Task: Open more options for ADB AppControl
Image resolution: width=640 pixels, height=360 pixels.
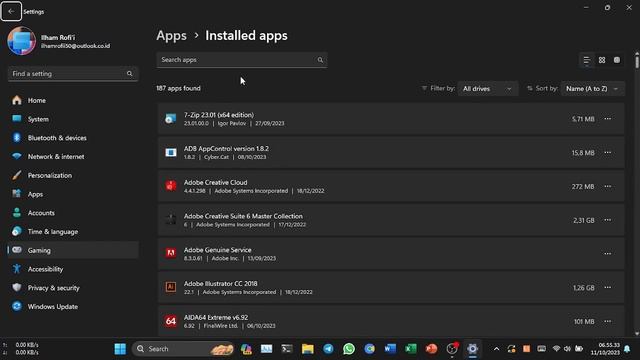Action: [x=608, y=153]
